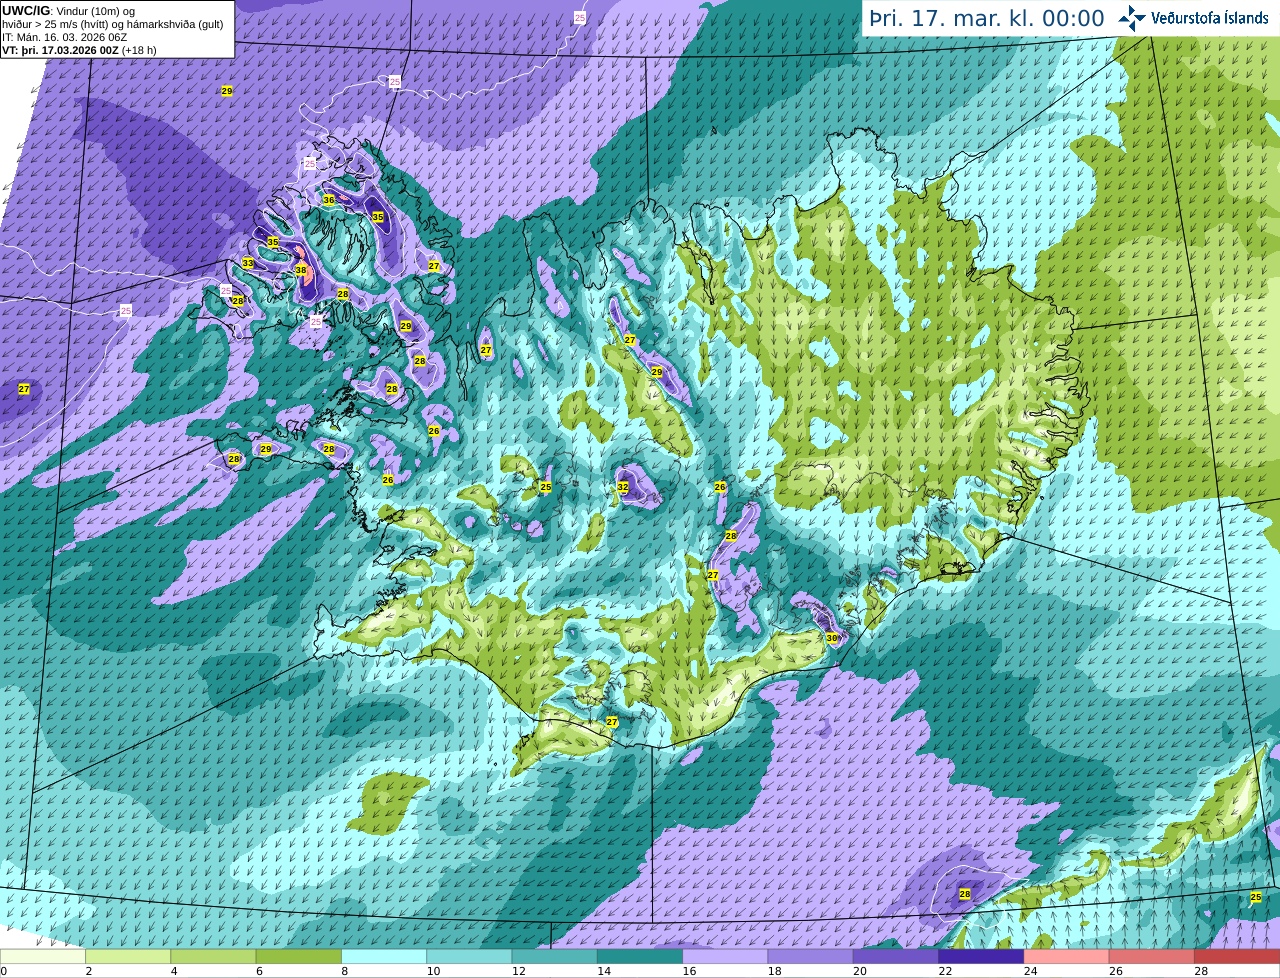Pick the lavender legend swatch between 16 and 18
Screen dimensions: 1280x978
pyautogui.click(x=725, y=957)
